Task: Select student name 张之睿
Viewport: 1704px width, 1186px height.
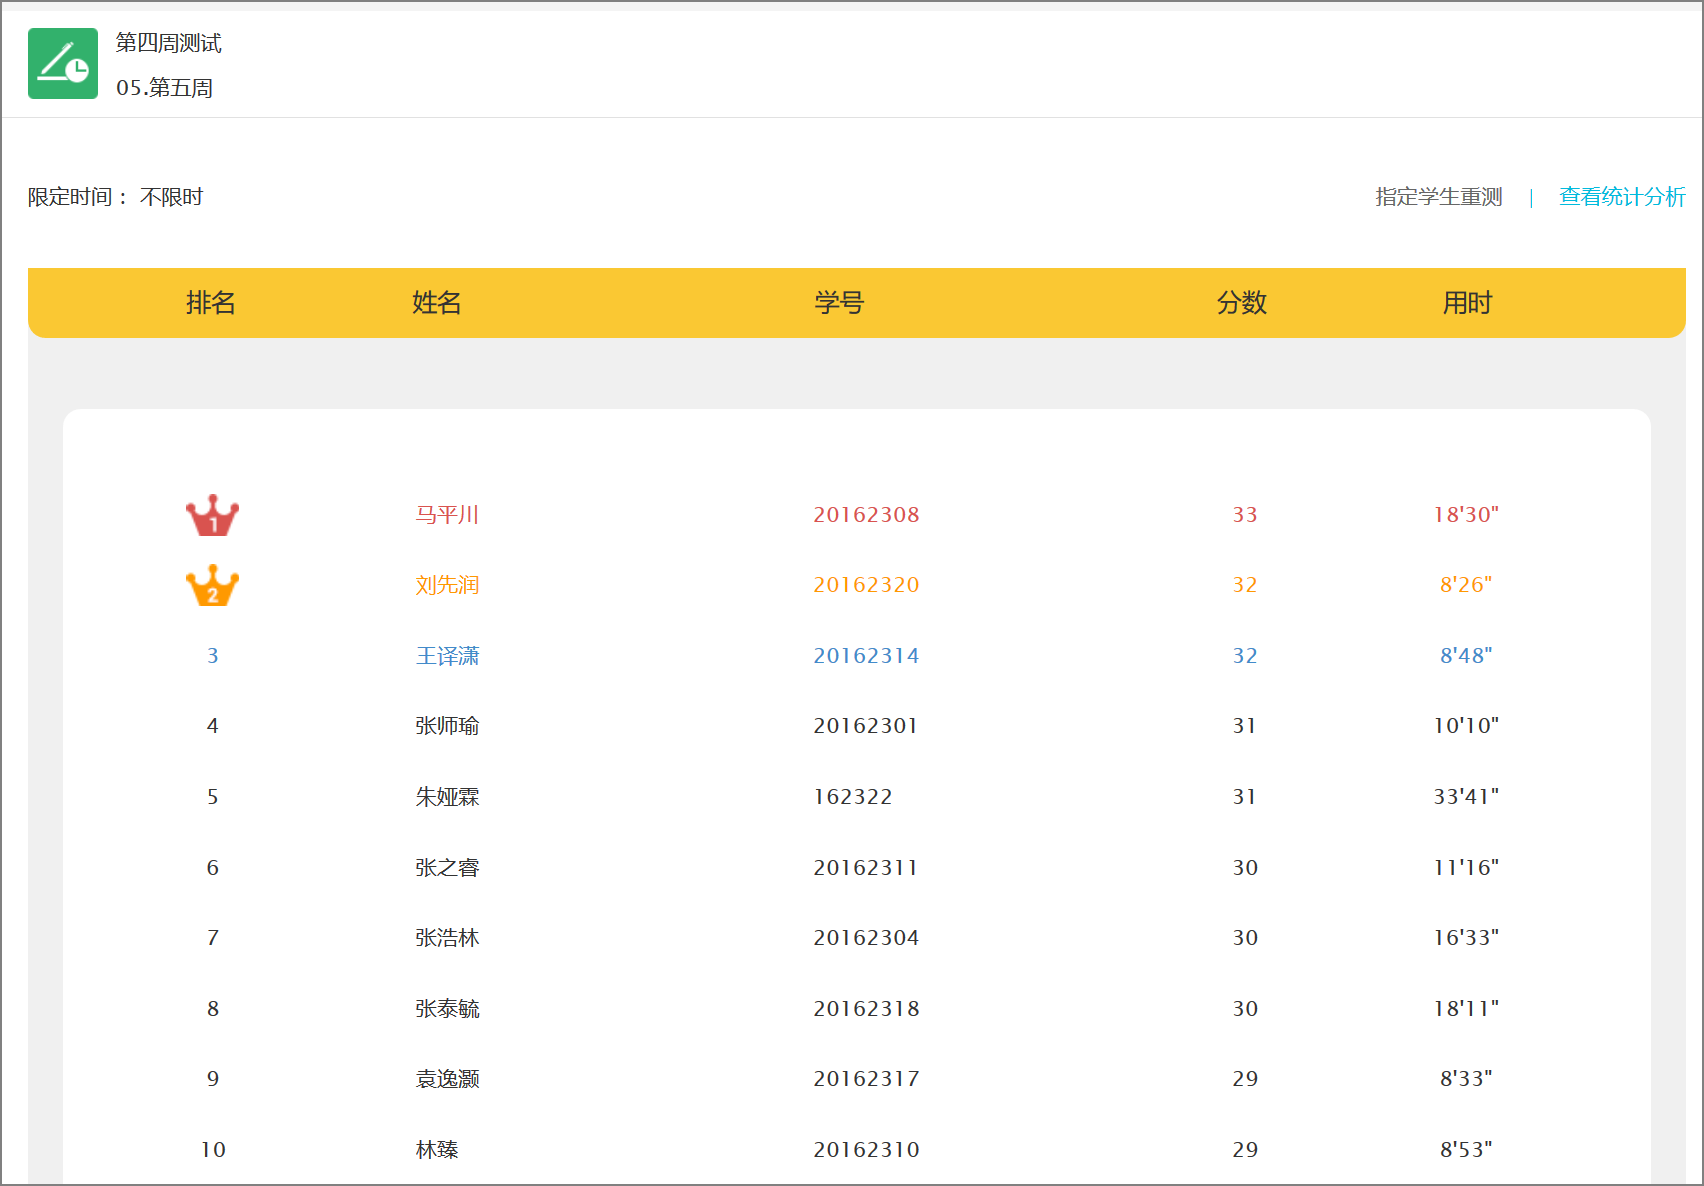Action: pyautogui.click(x=447, y=868)
